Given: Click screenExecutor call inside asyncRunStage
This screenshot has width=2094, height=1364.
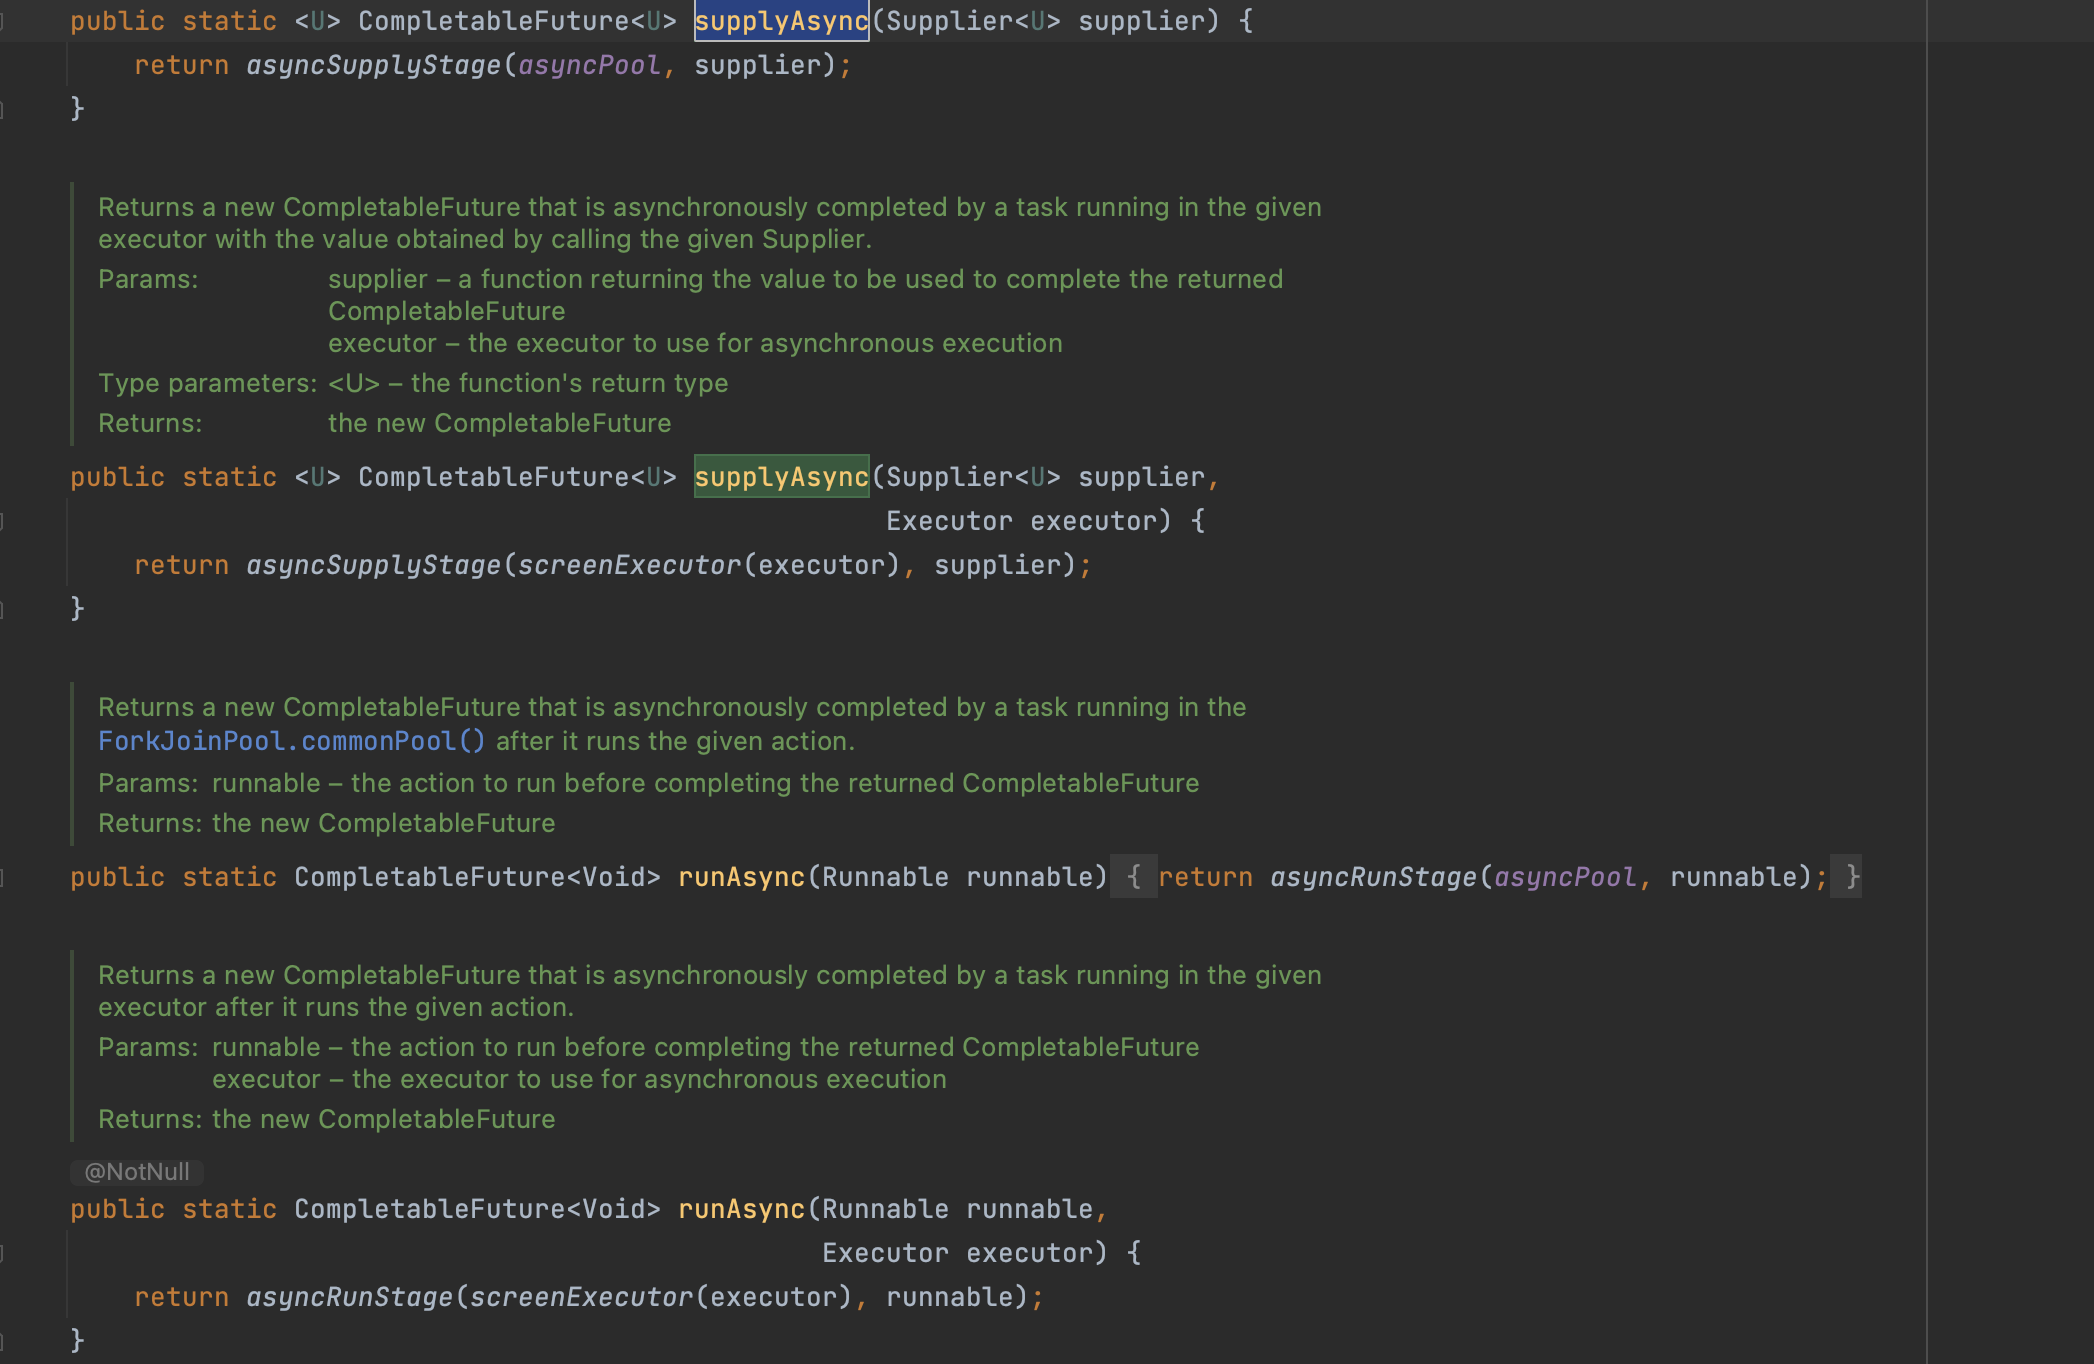Looking at the screenshot, I should click(x=581, y=1297).
